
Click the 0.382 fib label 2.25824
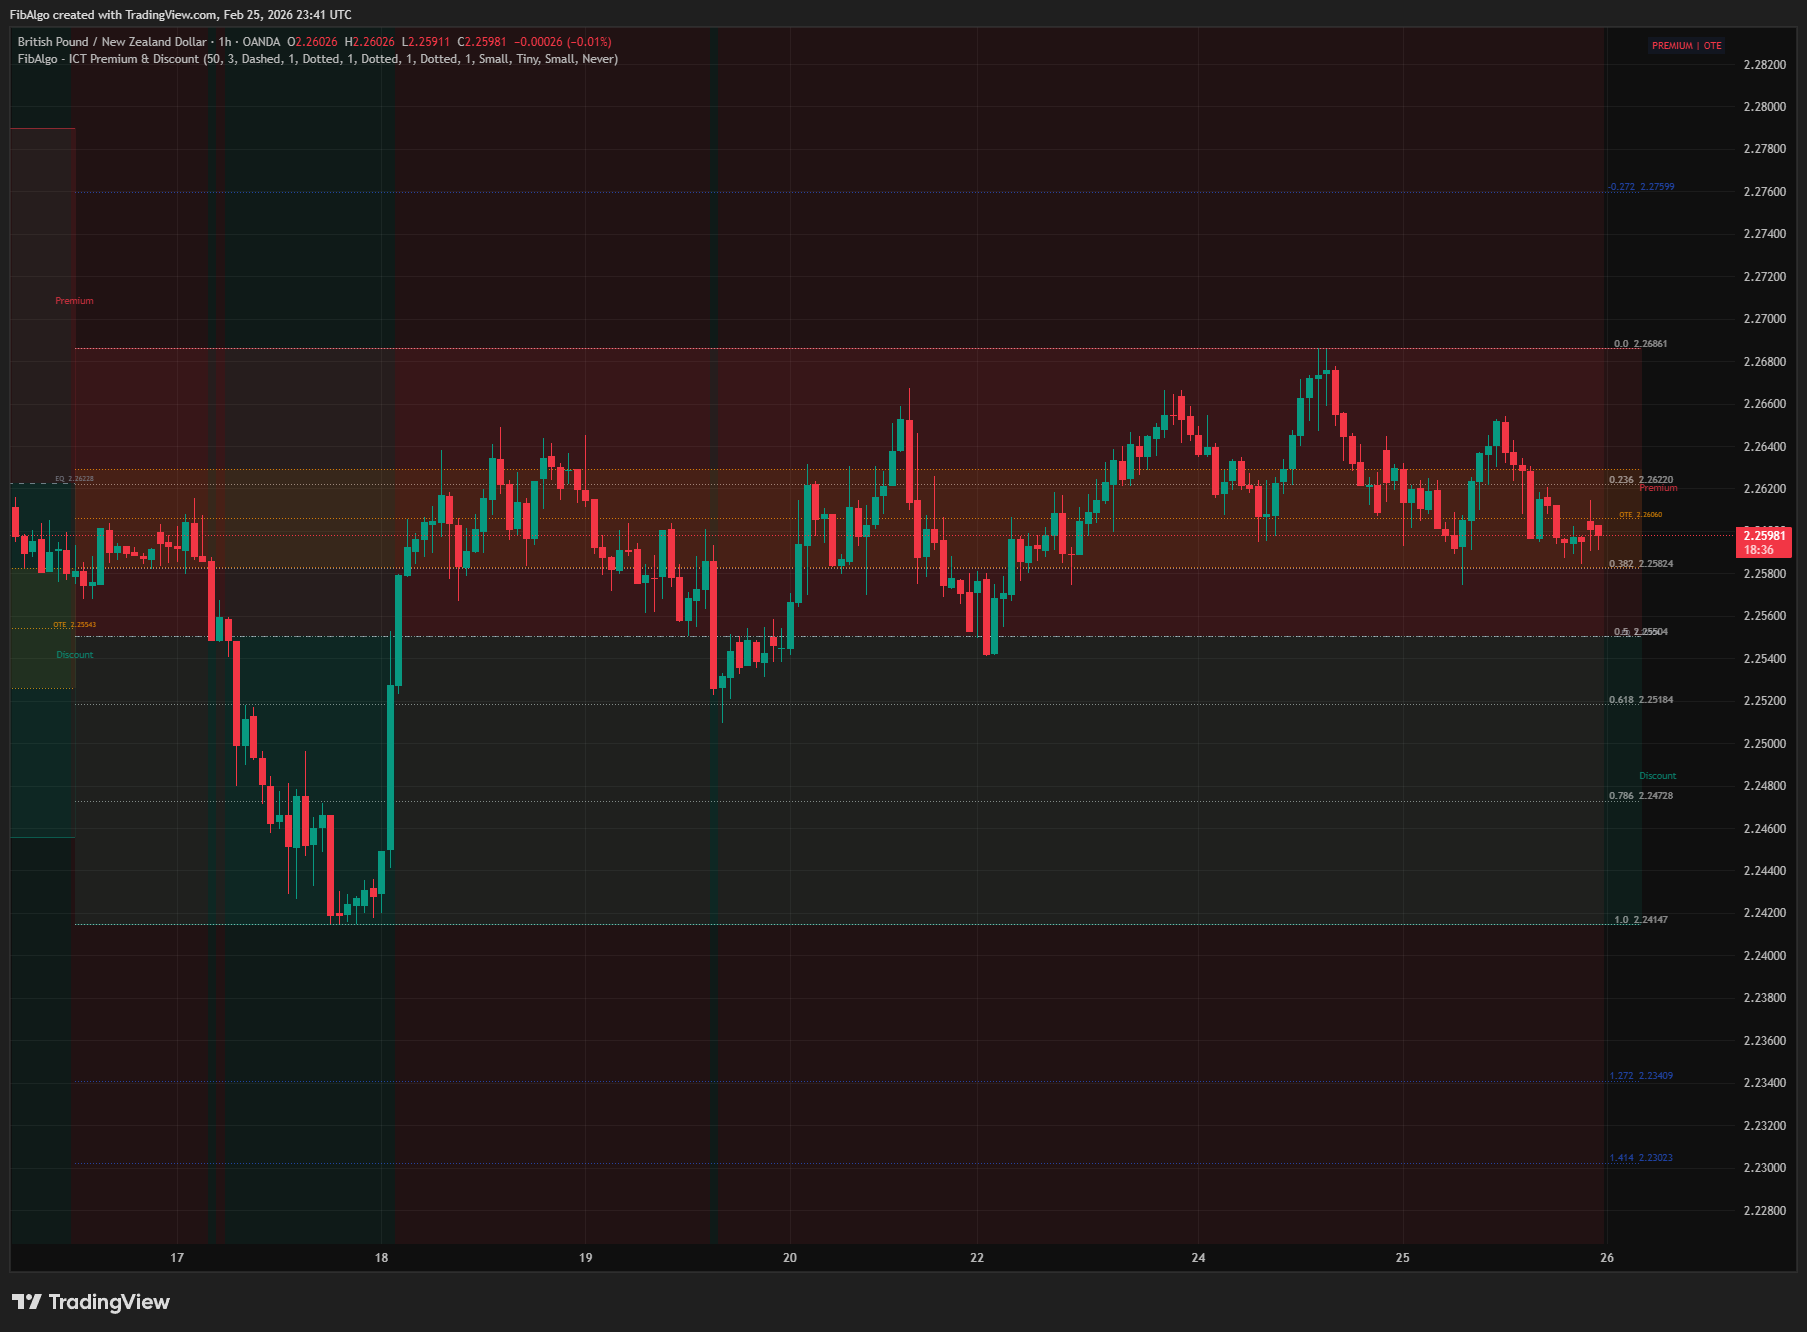1640,564
